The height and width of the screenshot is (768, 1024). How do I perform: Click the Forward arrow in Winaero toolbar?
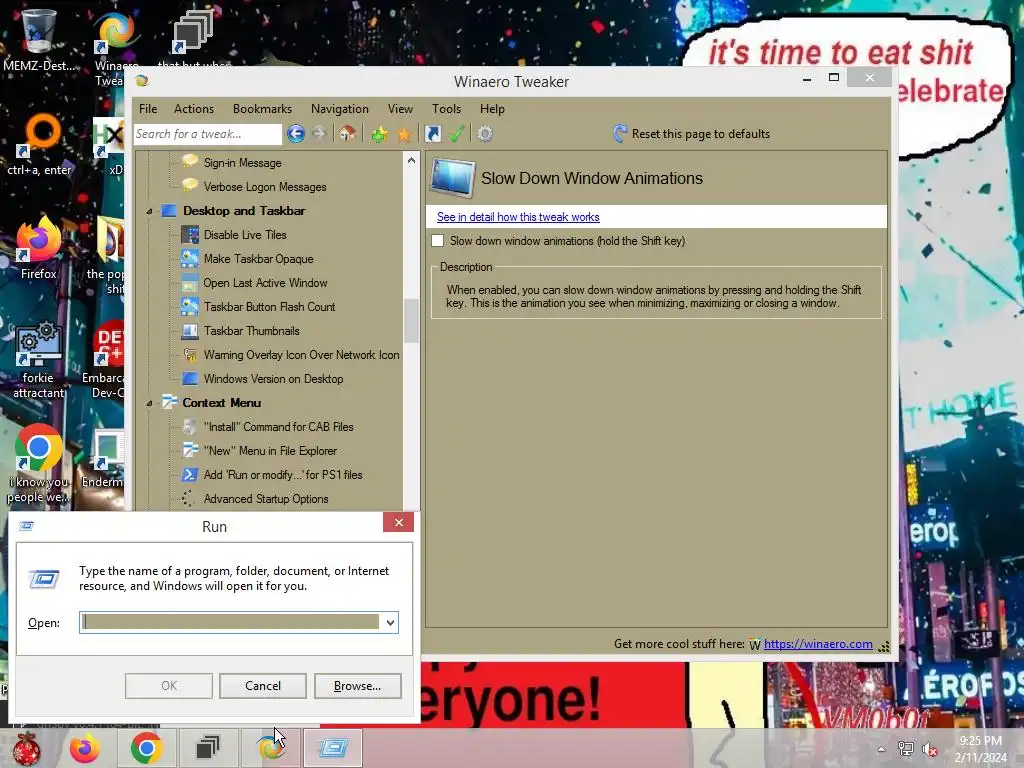(319, 134)
